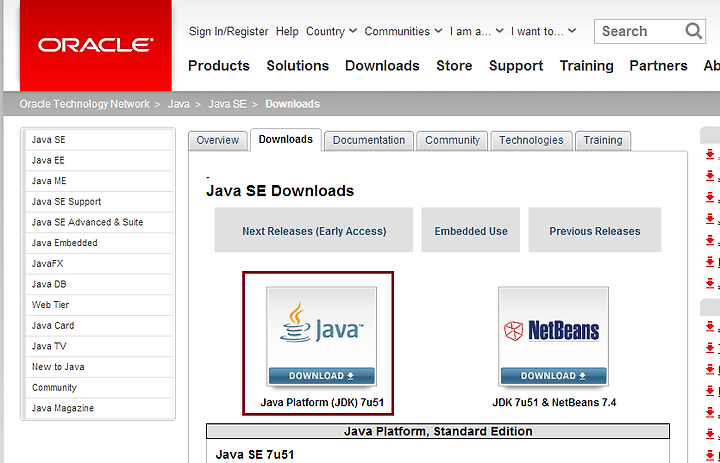Switch to the Overview tab
The width and height of the screenshot is (720, 463).
(218, 141)
